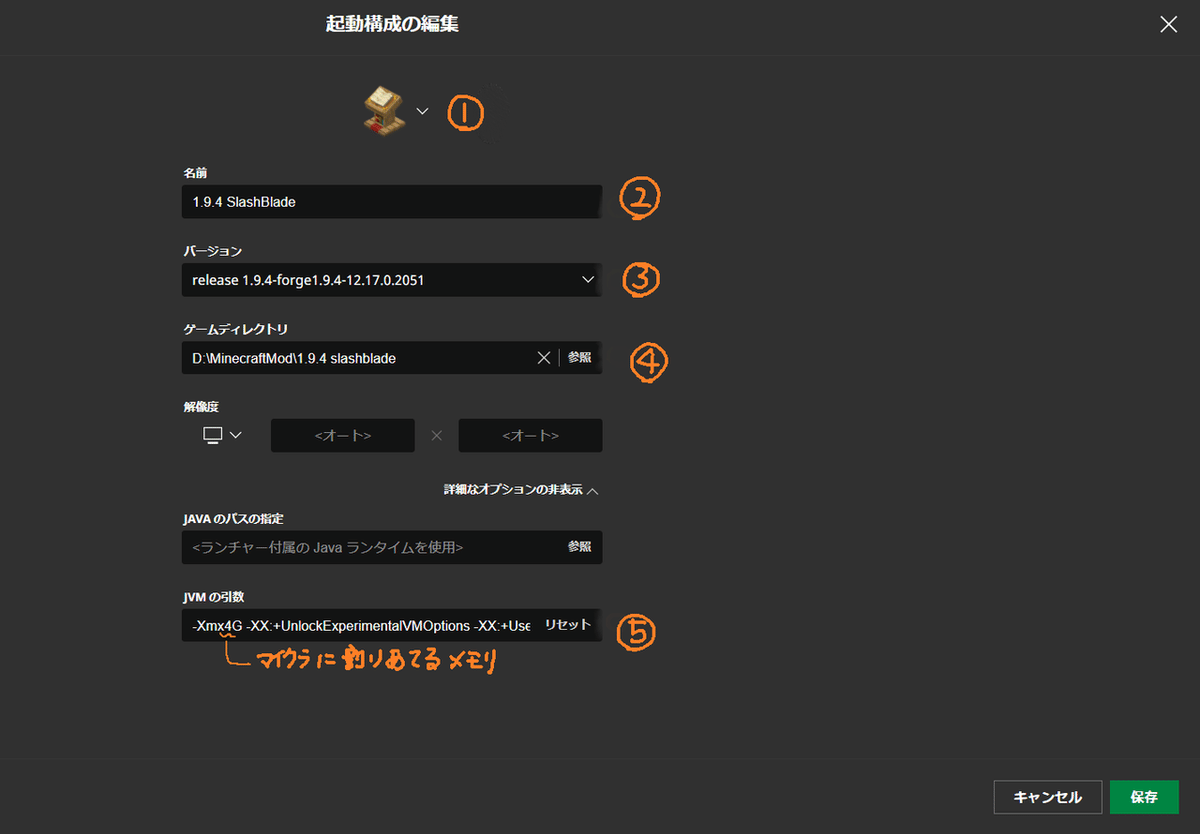Viewport: 1200px width, 834px height.
Task: Click the 名前 label
Action: click(195, 173)
